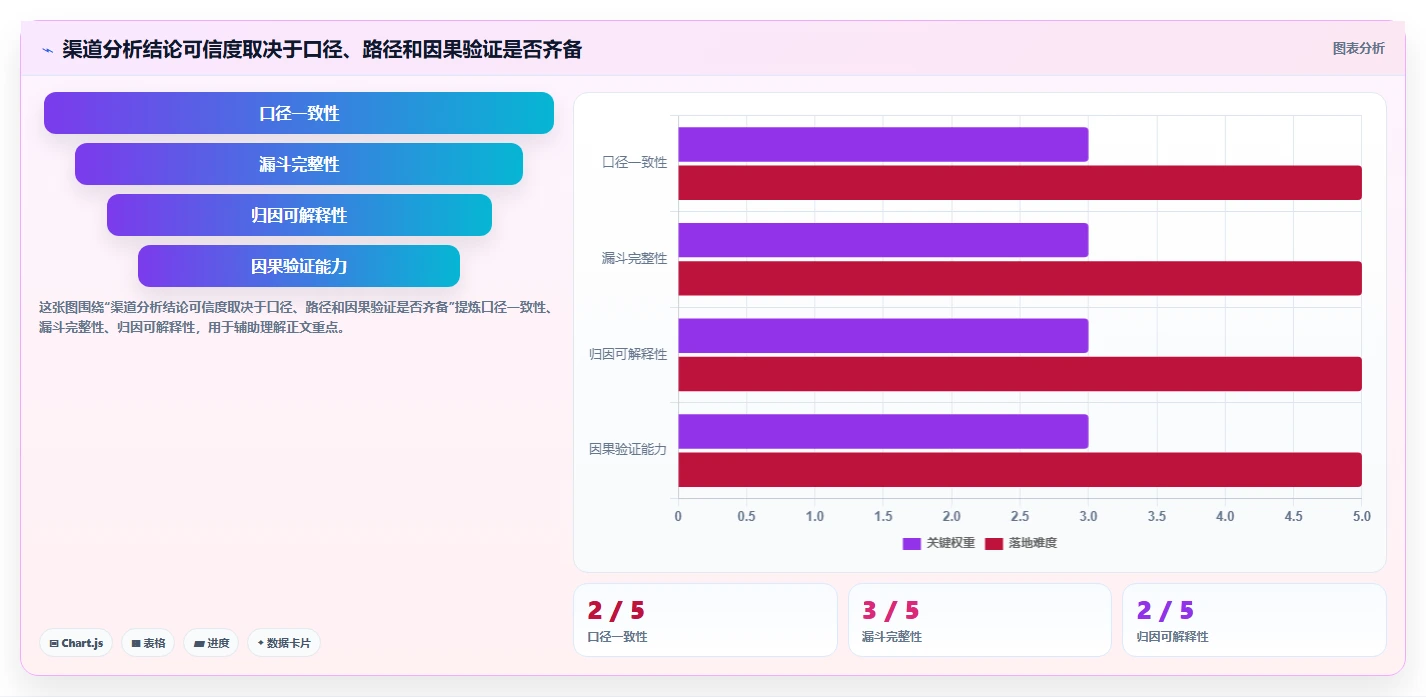Select the 口径一致性 funnel bar

pos(299,113)
